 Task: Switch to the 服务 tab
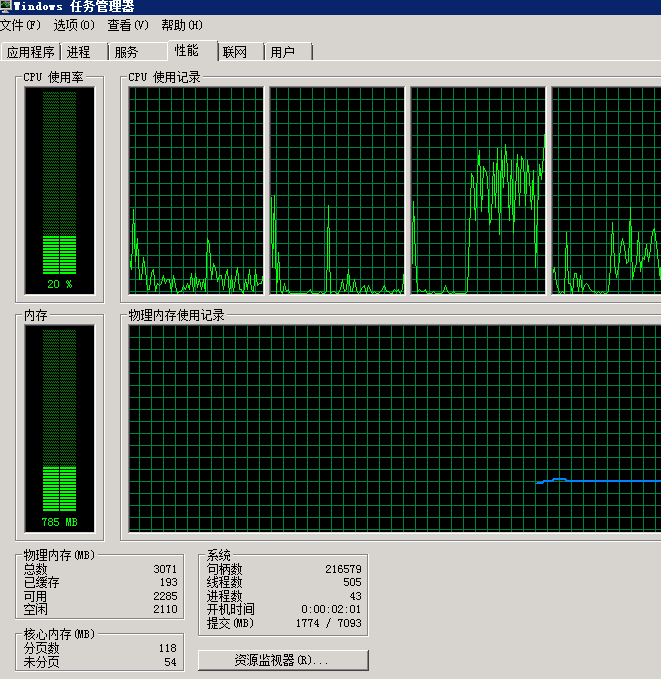[x=138, y=52]
